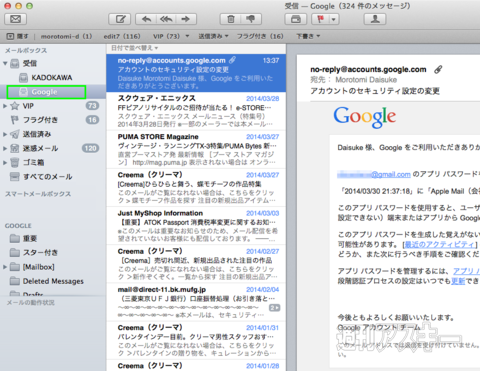Select edit7 (116) in favorites bar
This screenshot has width=480, height=371.
click(x=122, y=36)
